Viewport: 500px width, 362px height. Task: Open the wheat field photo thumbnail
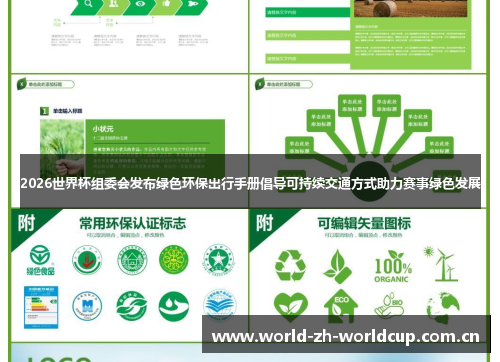tap(62, 148)
